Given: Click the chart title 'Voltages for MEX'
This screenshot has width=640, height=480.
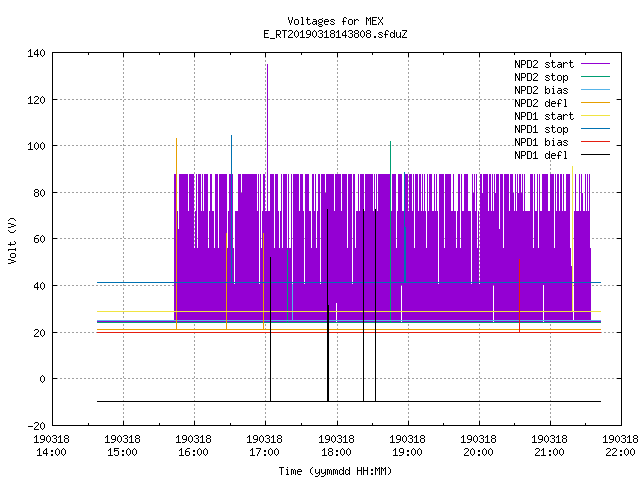Looking at the screenshot, I should click(335, 21).
